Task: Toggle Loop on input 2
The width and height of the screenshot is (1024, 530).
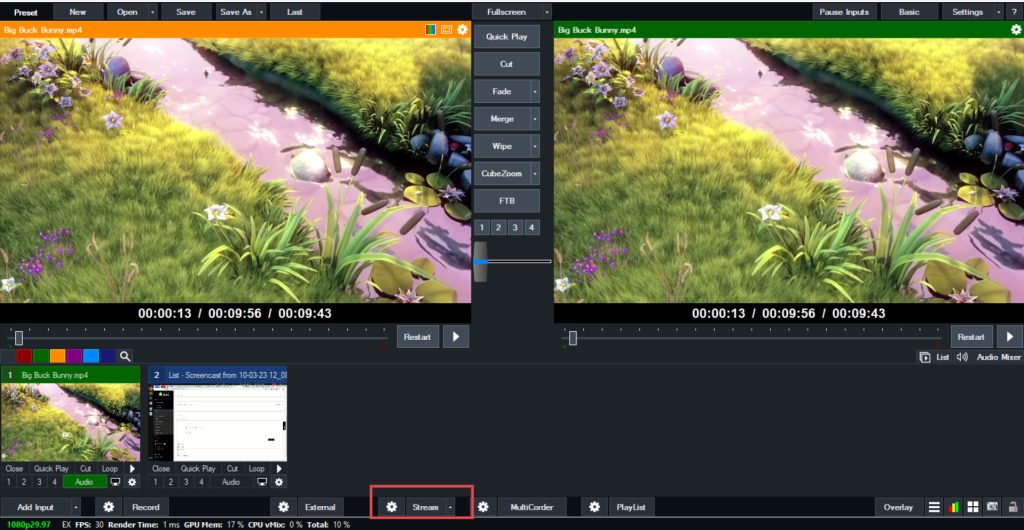Action: click(x=257, y=469)
